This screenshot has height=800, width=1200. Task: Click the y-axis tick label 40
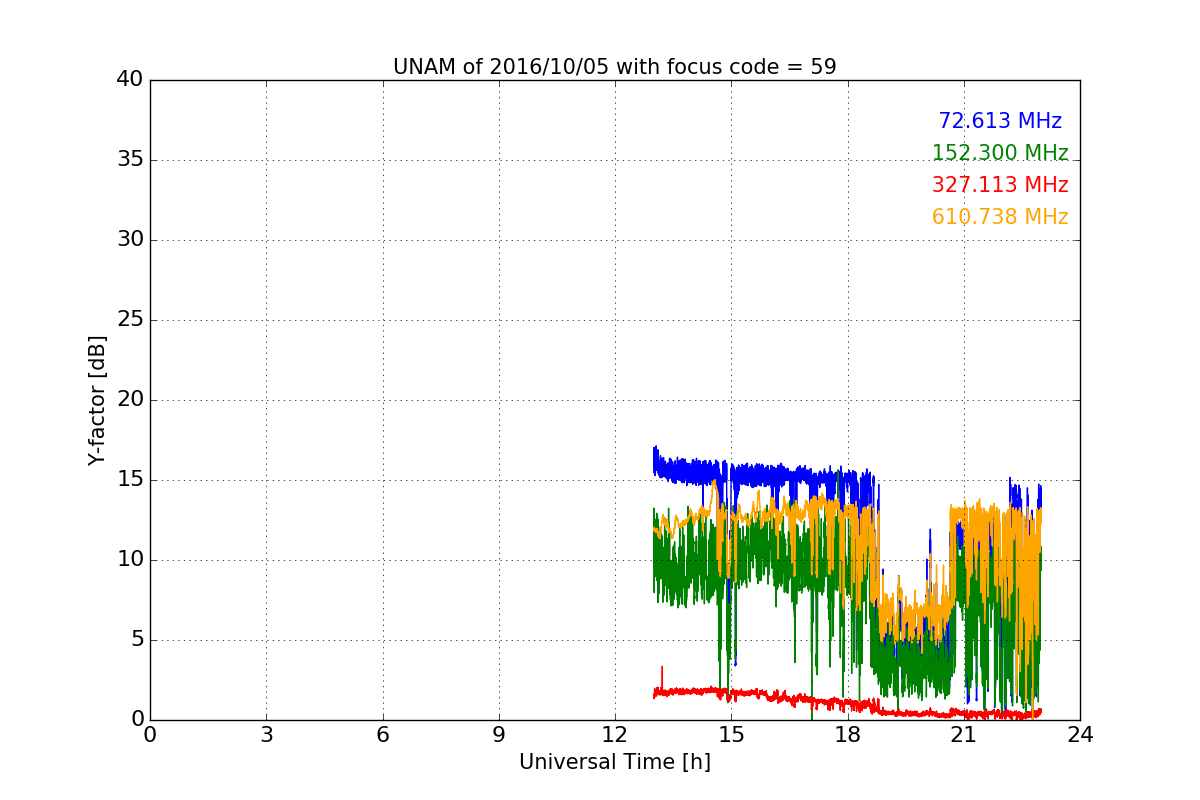click(x=130, y=80)
